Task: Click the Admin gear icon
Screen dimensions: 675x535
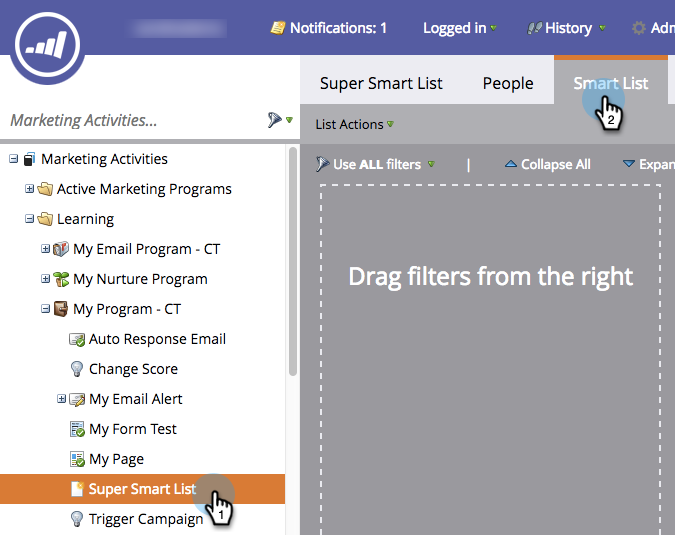Action: coord(639,28)
